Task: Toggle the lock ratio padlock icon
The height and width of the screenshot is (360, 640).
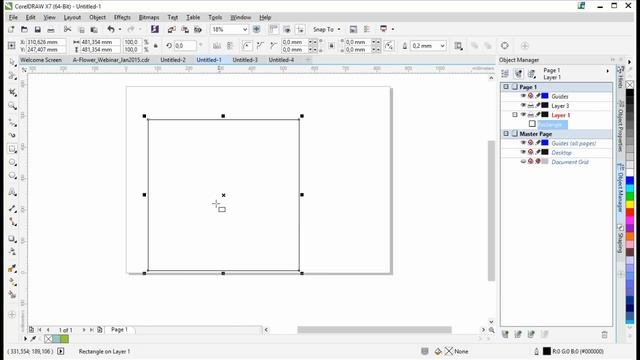Action: click(156, 46)
